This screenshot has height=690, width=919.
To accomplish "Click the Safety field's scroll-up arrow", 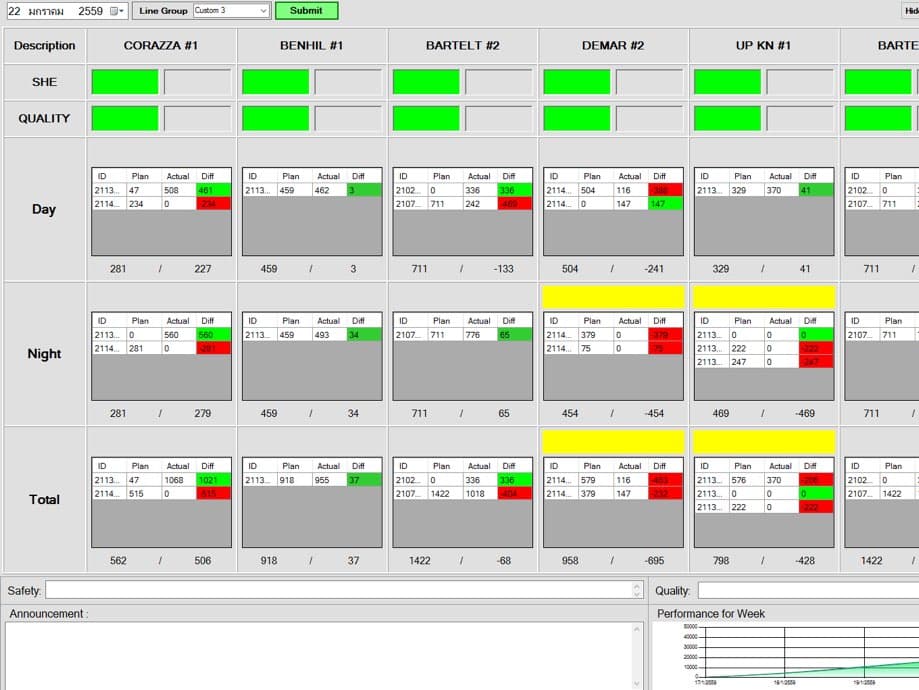I will click(637, 586).
